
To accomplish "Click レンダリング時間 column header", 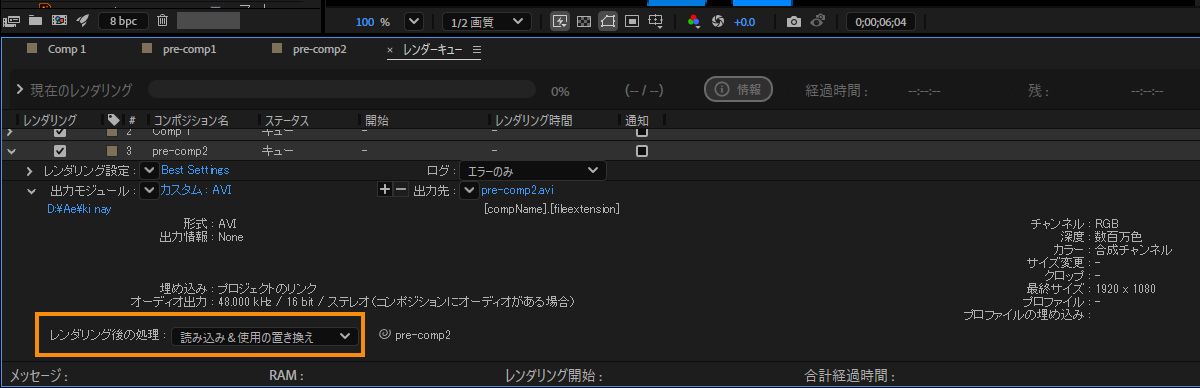I will point(534,120).
